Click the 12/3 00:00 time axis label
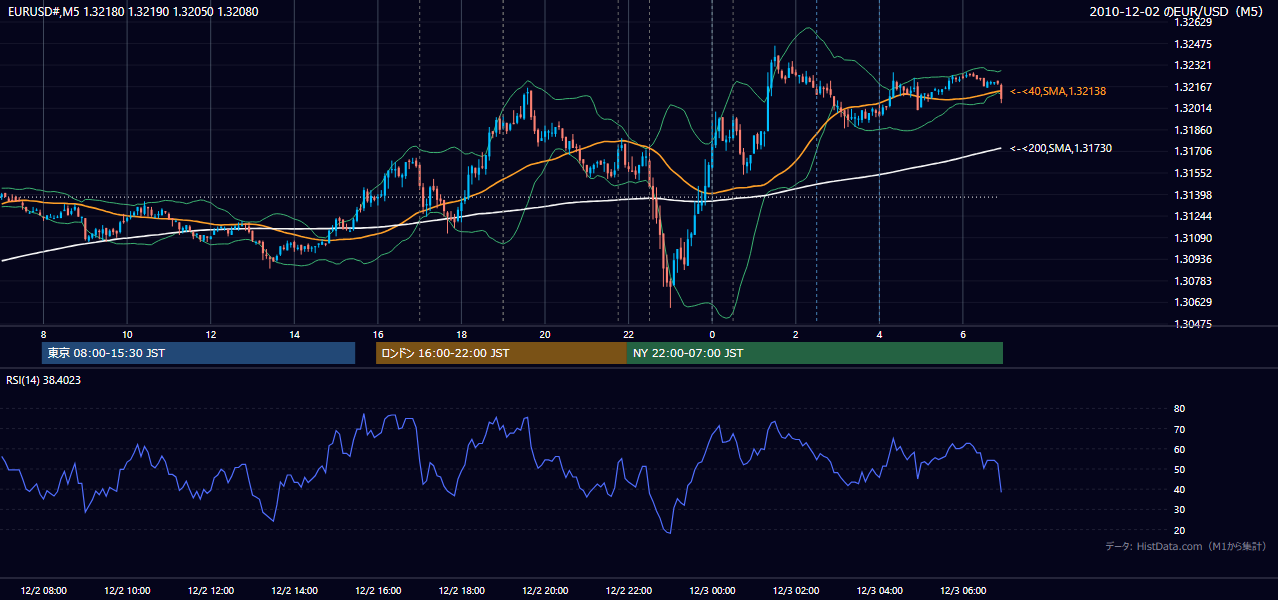This screenshot has width=1278, height=600. tap(712, 590)
